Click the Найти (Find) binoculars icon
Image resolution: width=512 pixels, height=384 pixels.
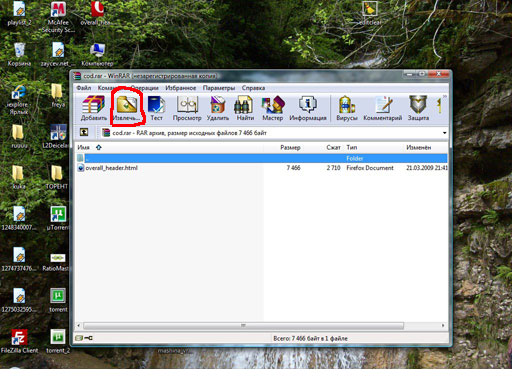245,108
